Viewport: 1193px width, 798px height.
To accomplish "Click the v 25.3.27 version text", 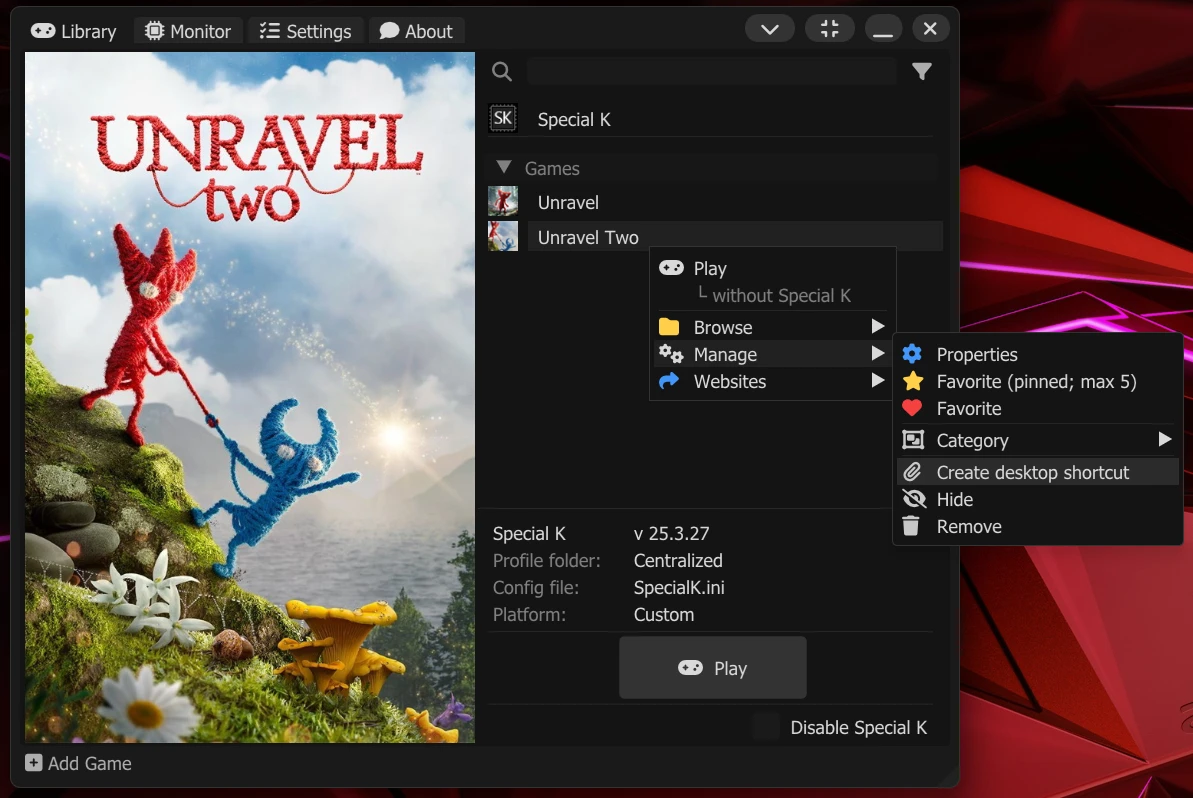I will [671, 534].
